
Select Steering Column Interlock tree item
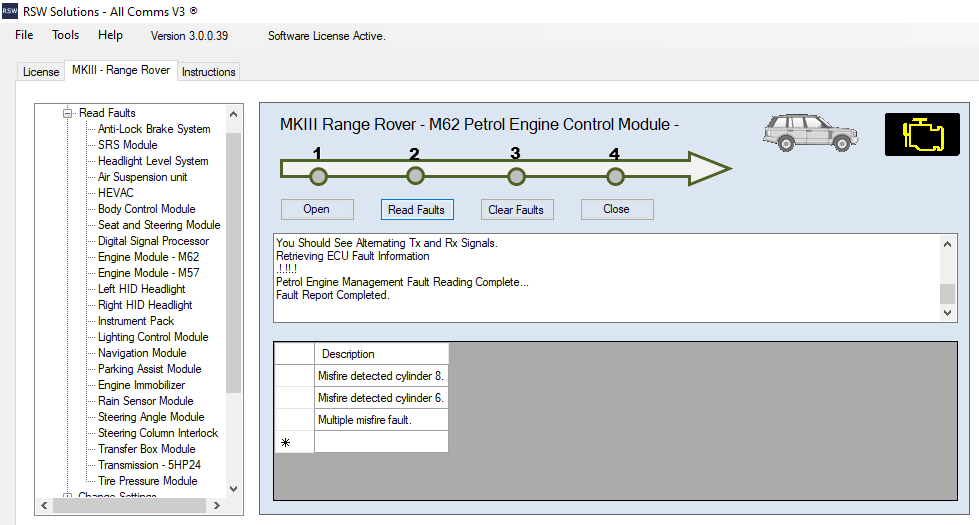tap(158, 433)
